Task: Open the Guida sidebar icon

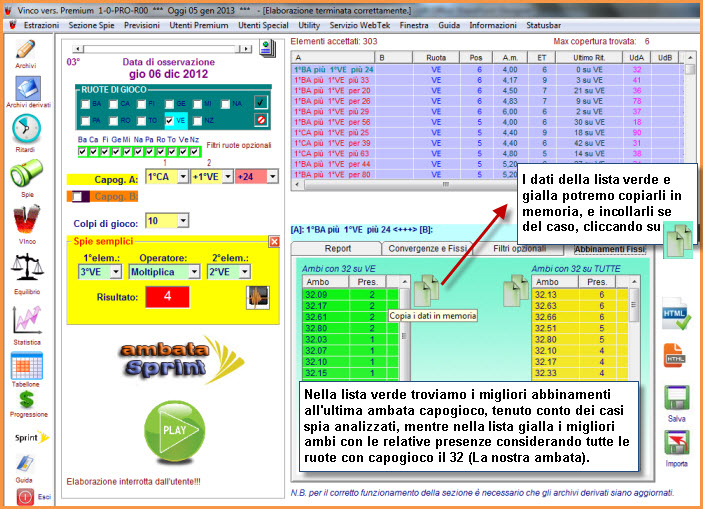Action: (x=24, y=463)
